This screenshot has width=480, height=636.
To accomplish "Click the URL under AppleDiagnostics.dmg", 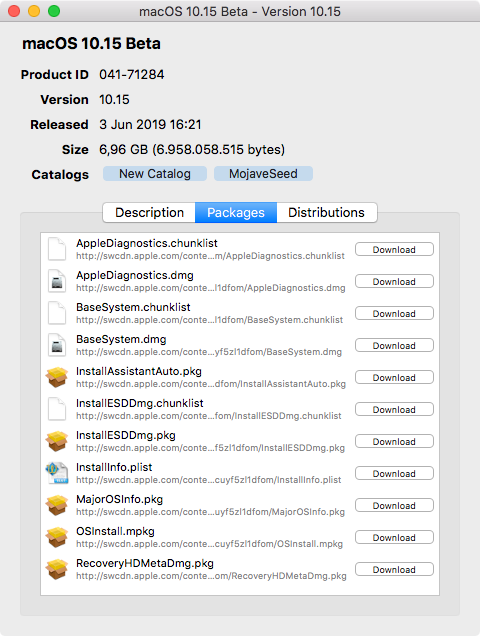I will tap(211, 288).
